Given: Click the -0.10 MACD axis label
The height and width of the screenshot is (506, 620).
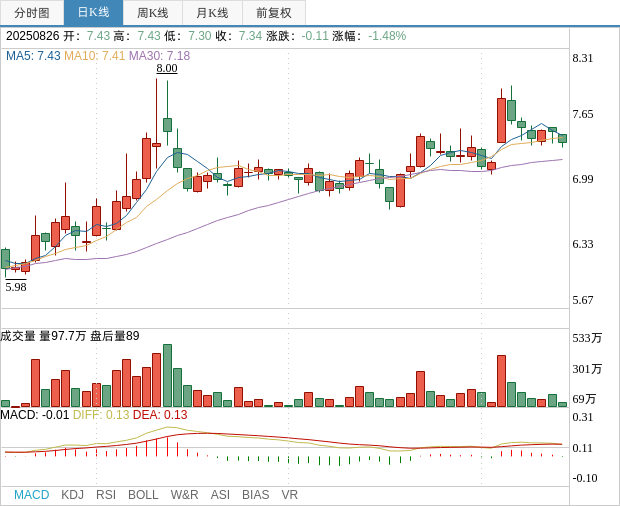Looking at the screenshot, I should pyautogui.click(x=584, y=478).
